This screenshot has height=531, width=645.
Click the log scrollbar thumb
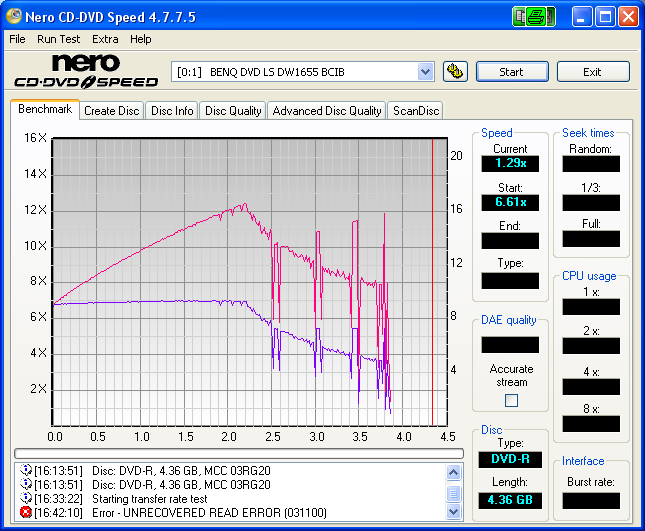(453, 493)
